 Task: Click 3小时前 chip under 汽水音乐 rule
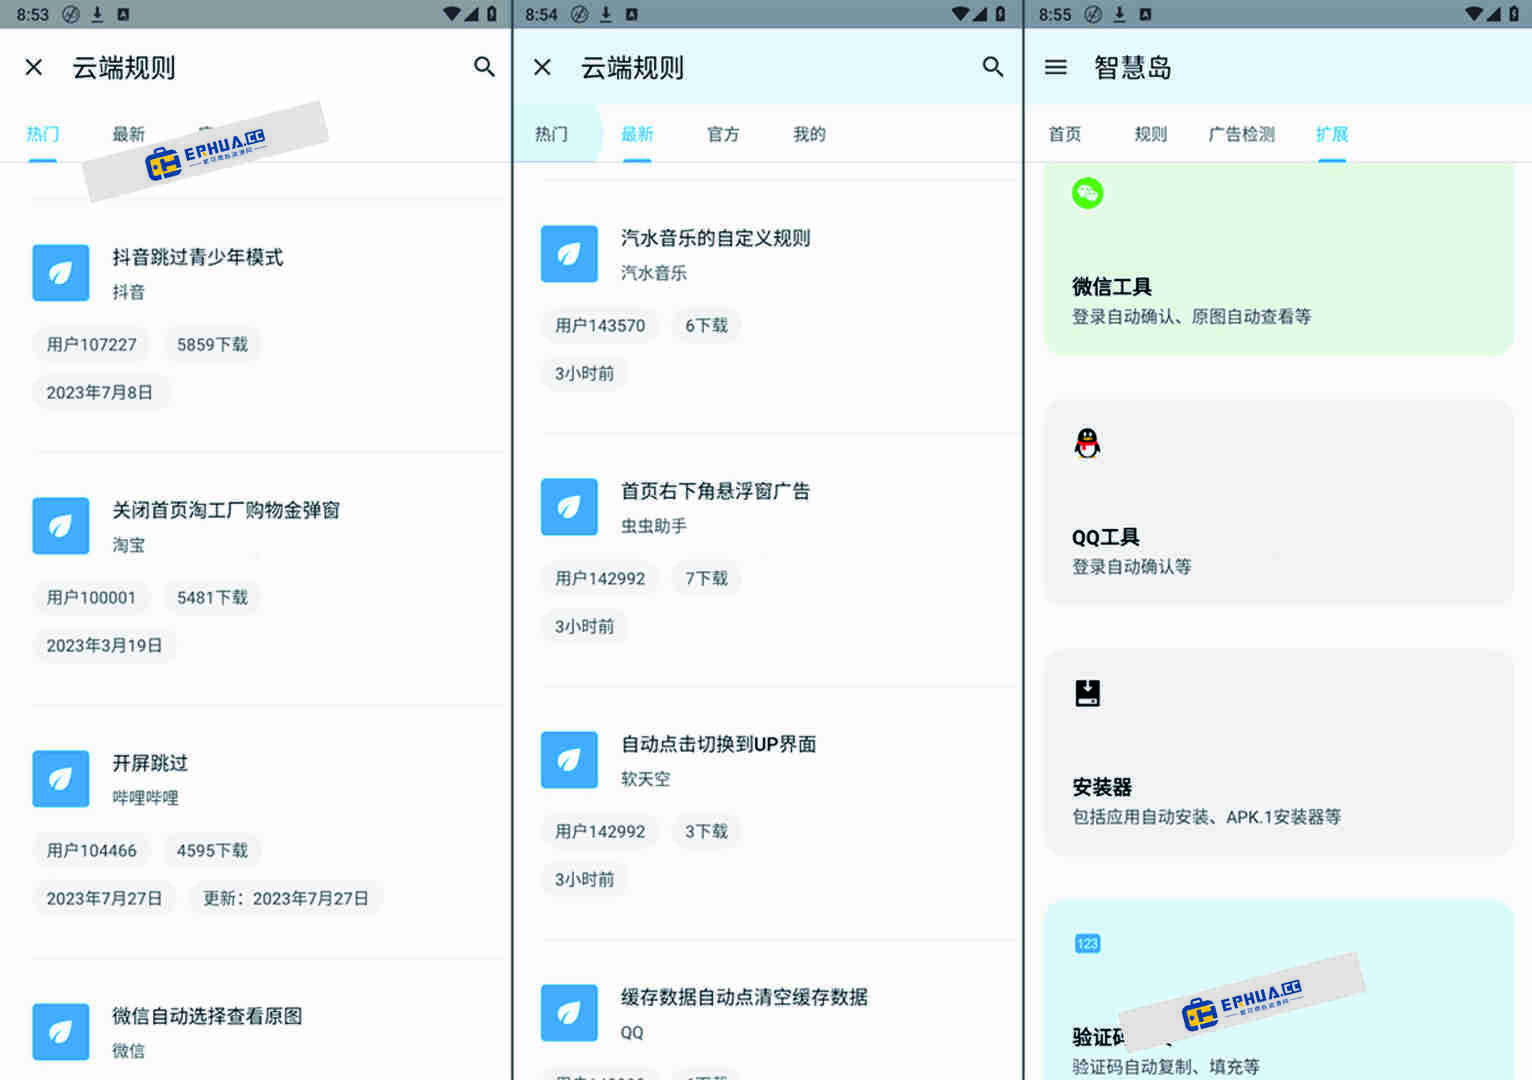click(x=585, y=373)
